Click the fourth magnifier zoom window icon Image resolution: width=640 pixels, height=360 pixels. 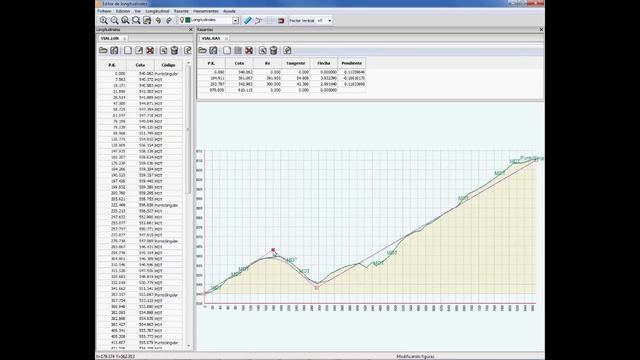[x=136, y=20]
